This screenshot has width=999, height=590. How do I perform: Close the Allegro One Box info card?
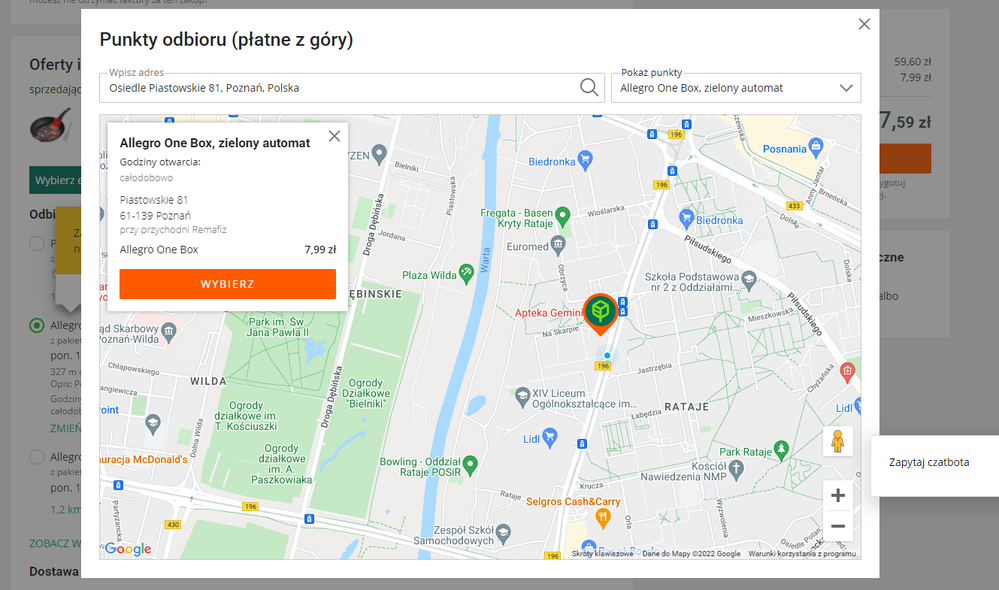coord(334,136)
